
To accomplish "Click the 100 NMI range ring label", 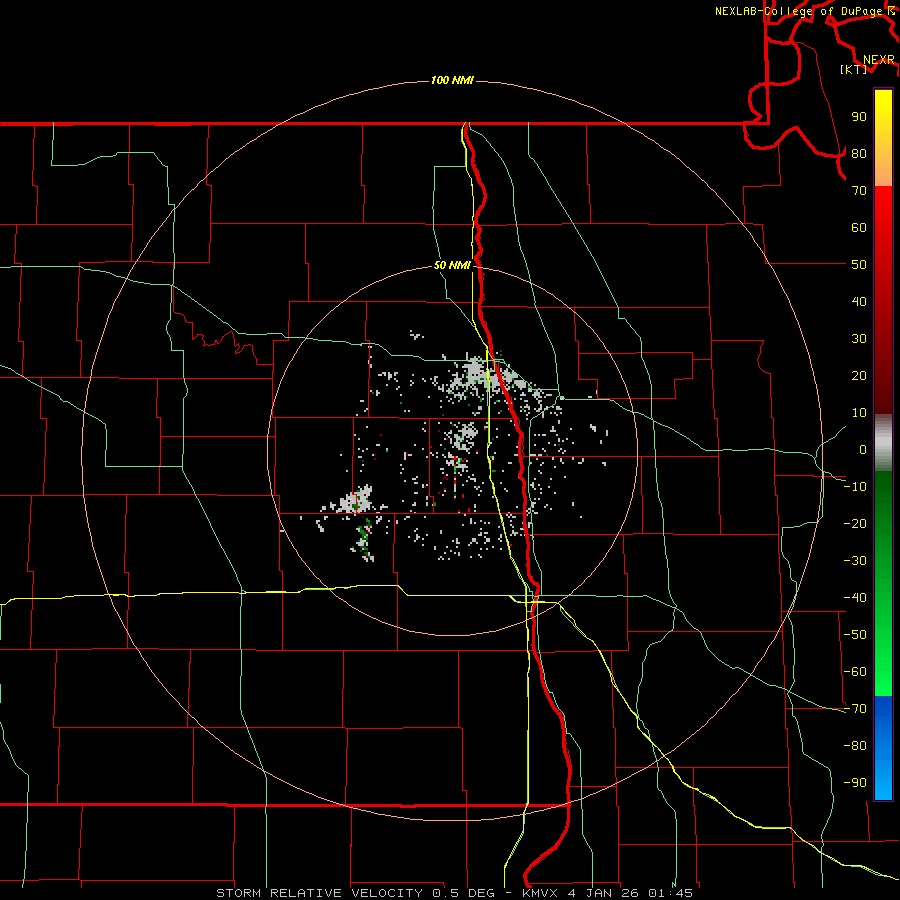I will point(452,80).
